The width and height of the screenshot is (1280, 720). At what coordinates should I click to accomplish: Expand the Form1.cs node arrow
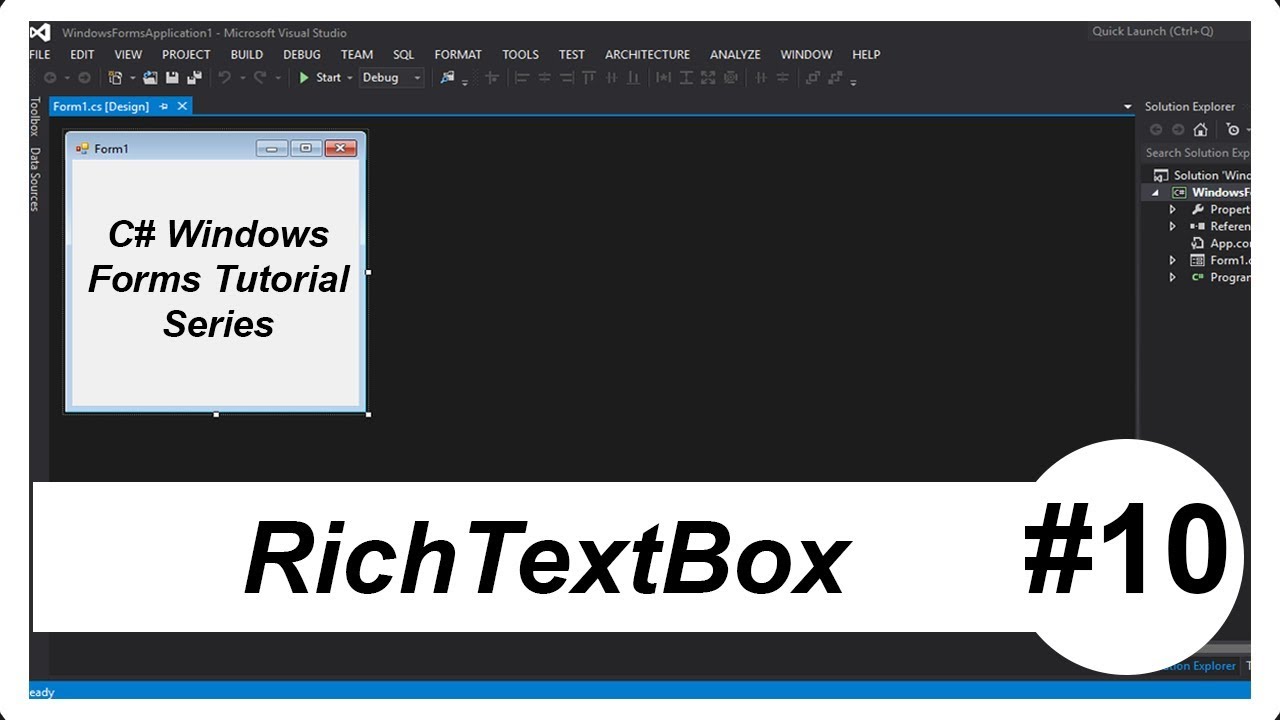click(x=1173, y=261)
